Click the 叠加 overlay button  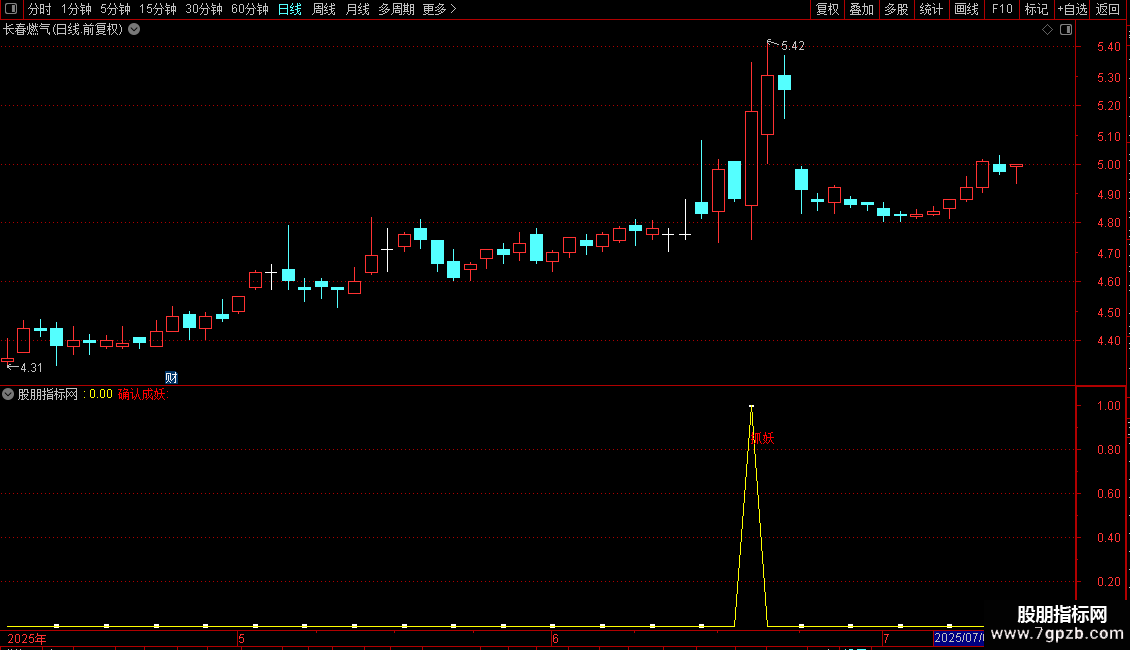tap(861, 9)
